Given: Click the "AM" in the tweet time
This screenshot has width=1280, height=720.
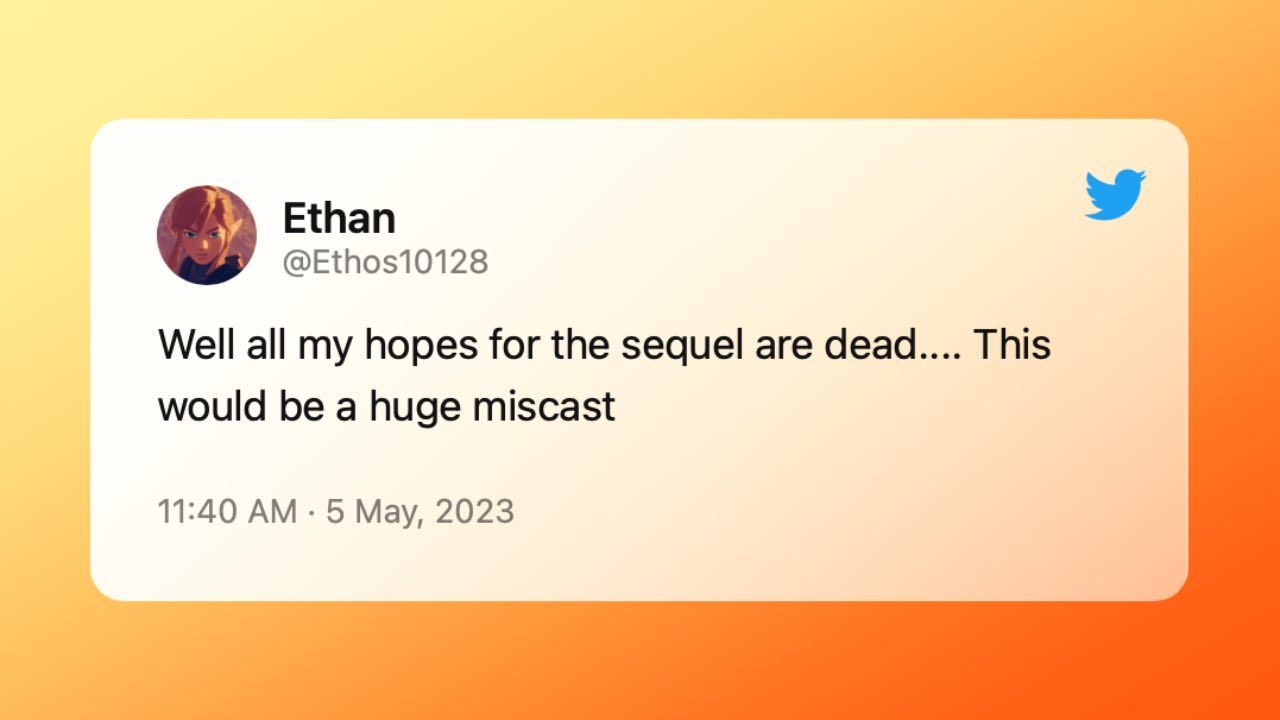Looking at the screenshot, I should 271,512.
